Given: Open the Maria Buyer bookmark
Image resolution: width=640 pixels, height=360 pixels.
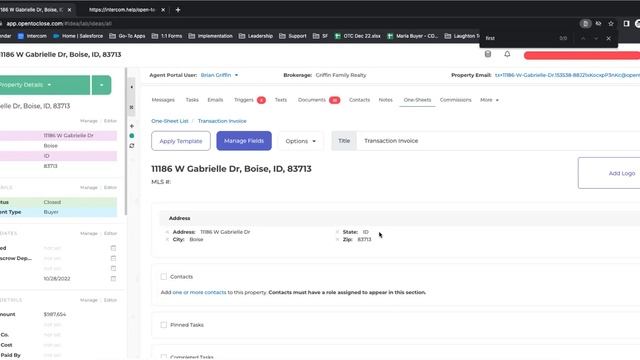Looking at the screenshot, I should [413, 36].
